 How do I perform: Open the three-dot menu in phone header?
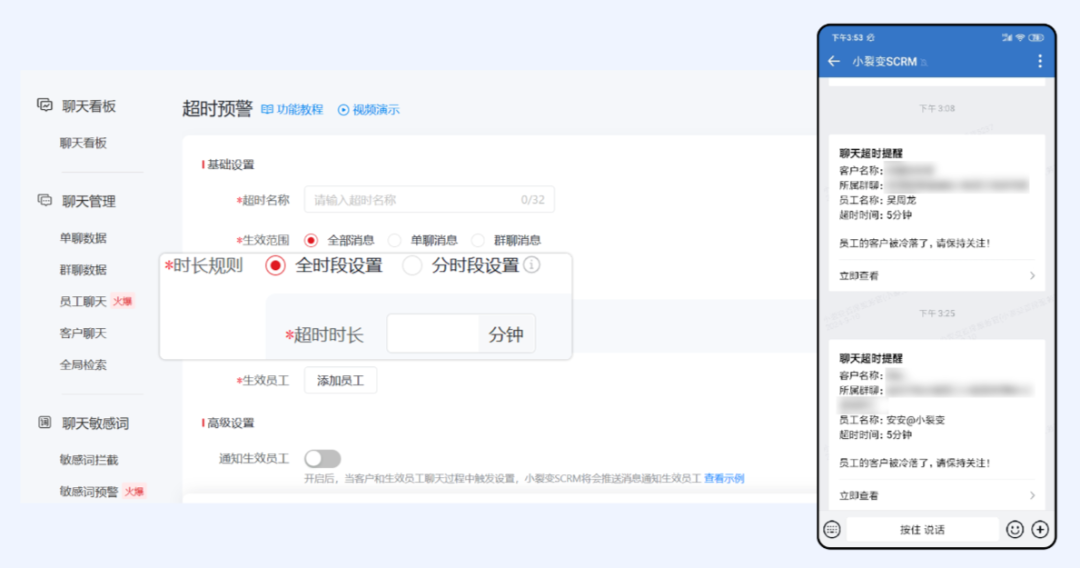1039,61
